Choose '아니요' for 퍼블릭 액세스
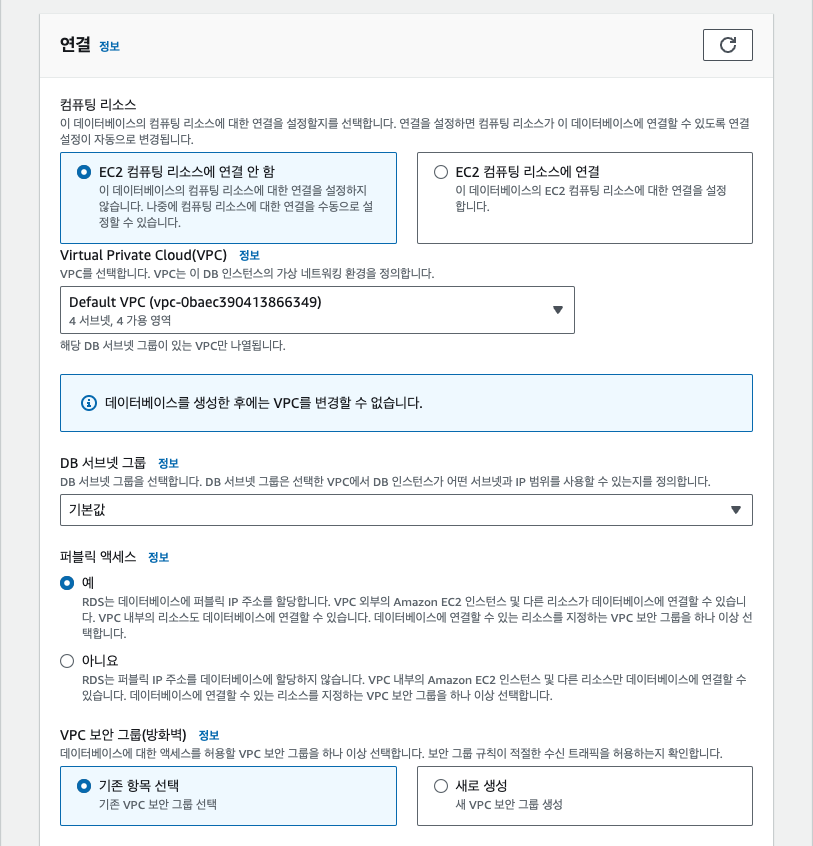The image size is (813, 846). tap(67, 661)
